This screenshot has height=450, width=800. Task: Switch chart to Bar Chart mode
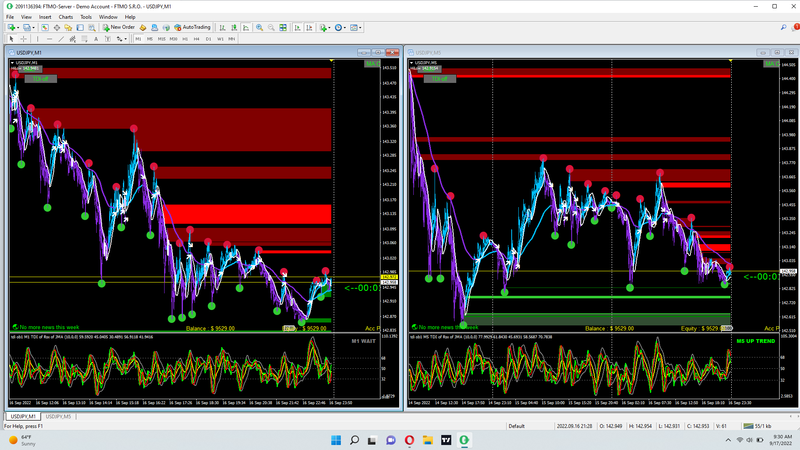[x=222, y=28]
